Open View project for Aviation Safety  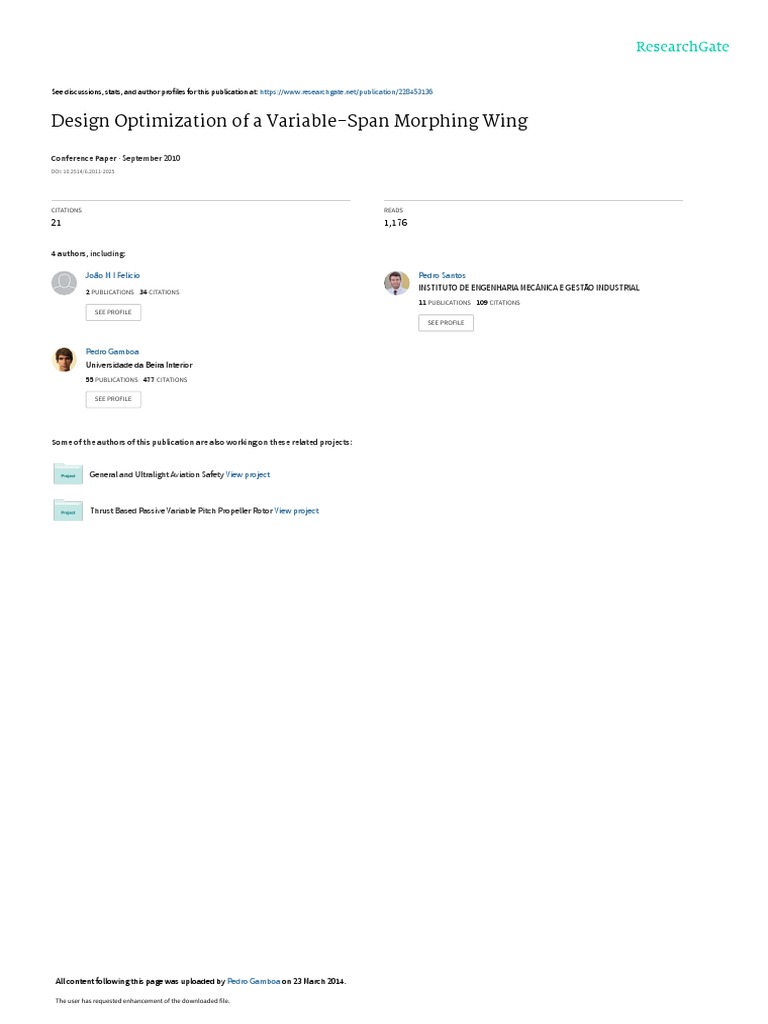pos(248,475)
